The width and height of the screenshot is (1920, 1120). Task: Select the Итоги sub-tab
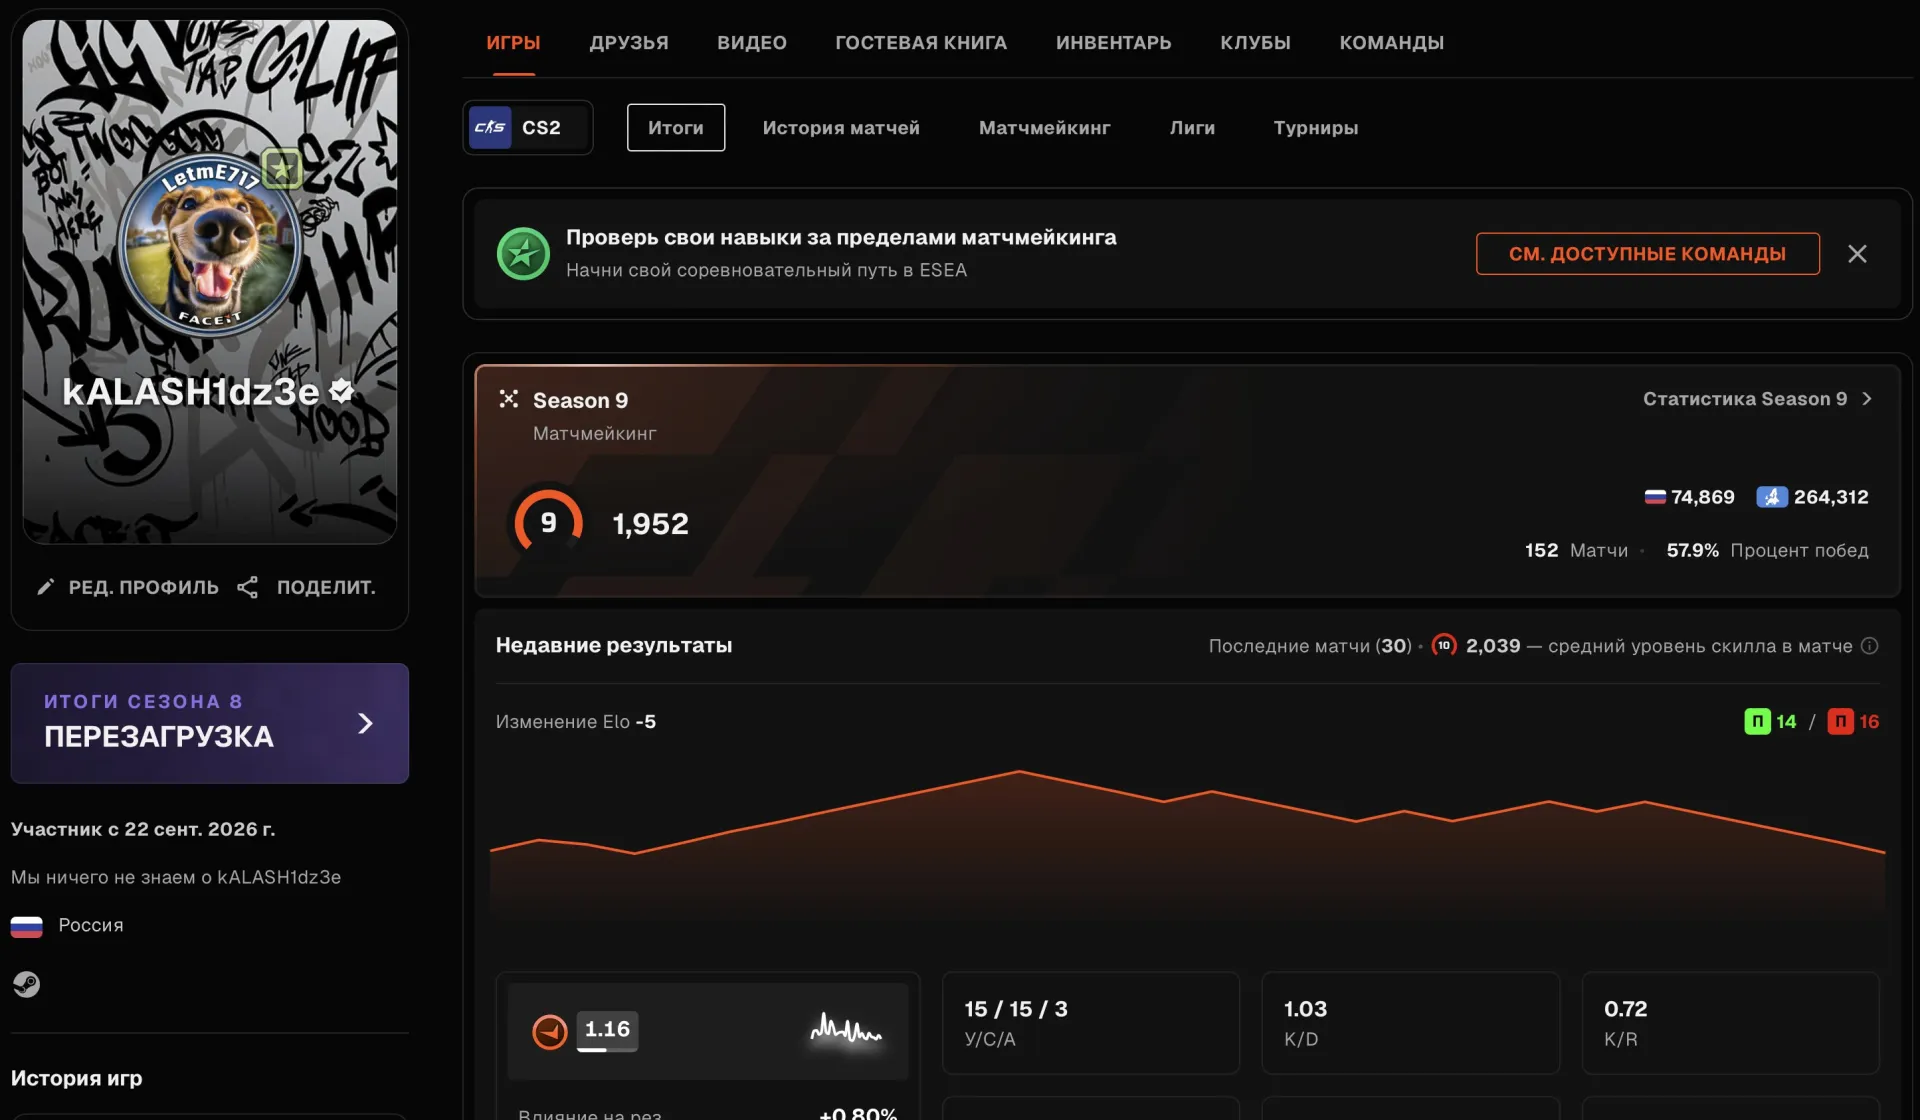click(x=676, y=127)
